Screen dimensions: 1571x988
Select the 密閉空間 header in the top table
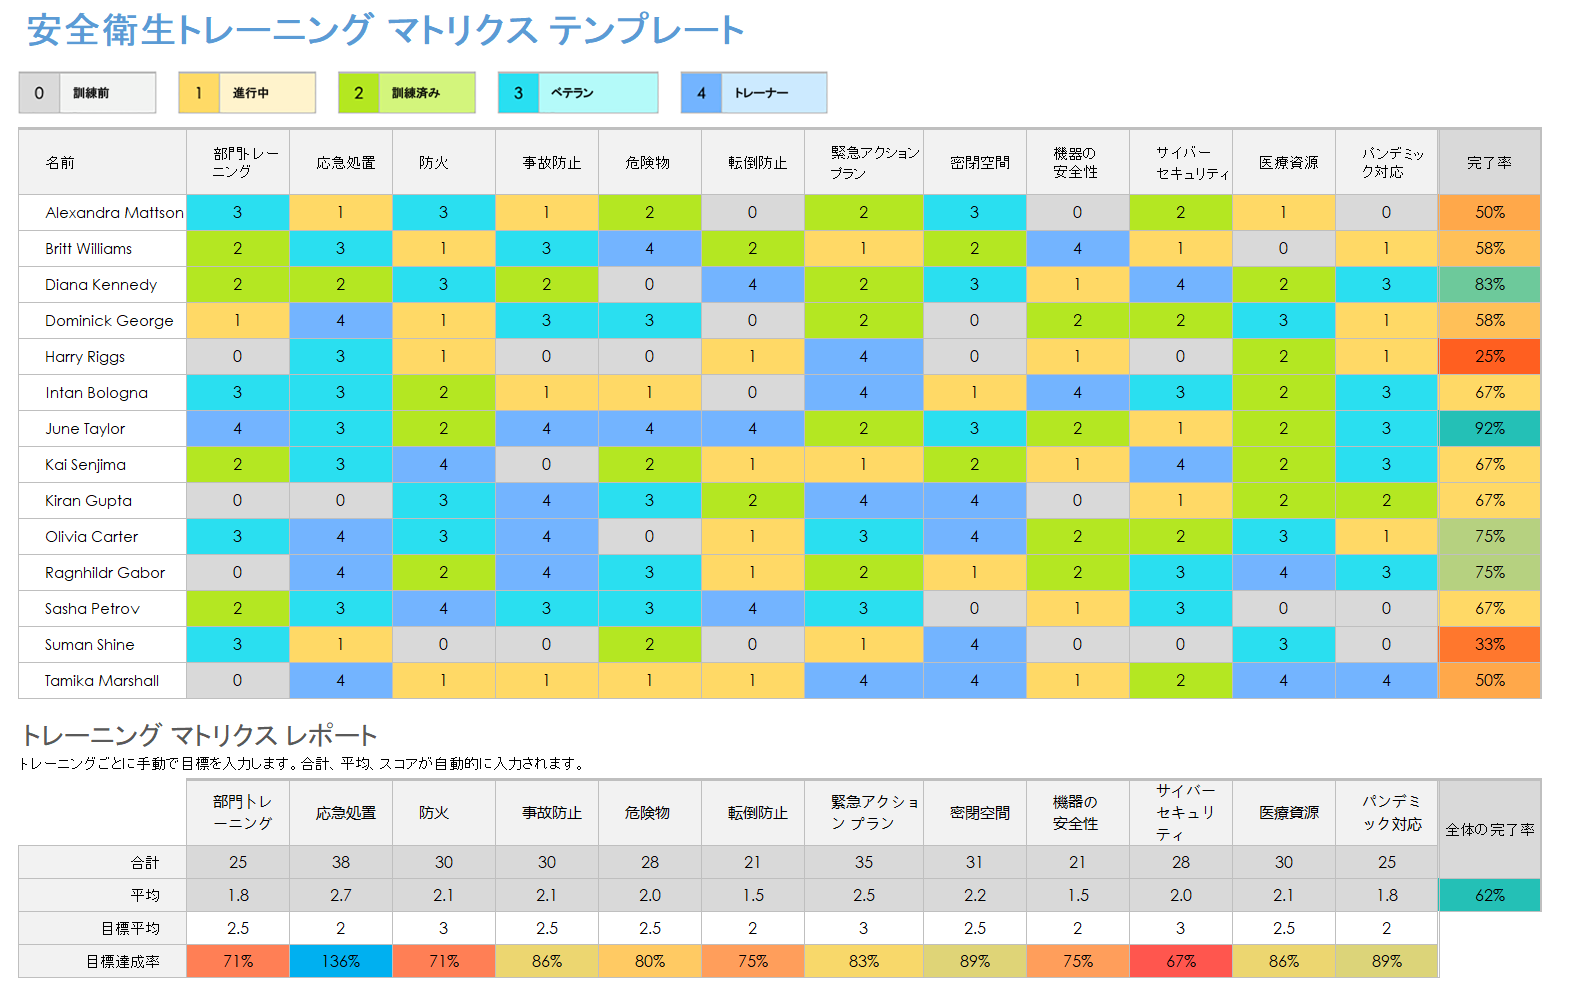pos(975,162)
